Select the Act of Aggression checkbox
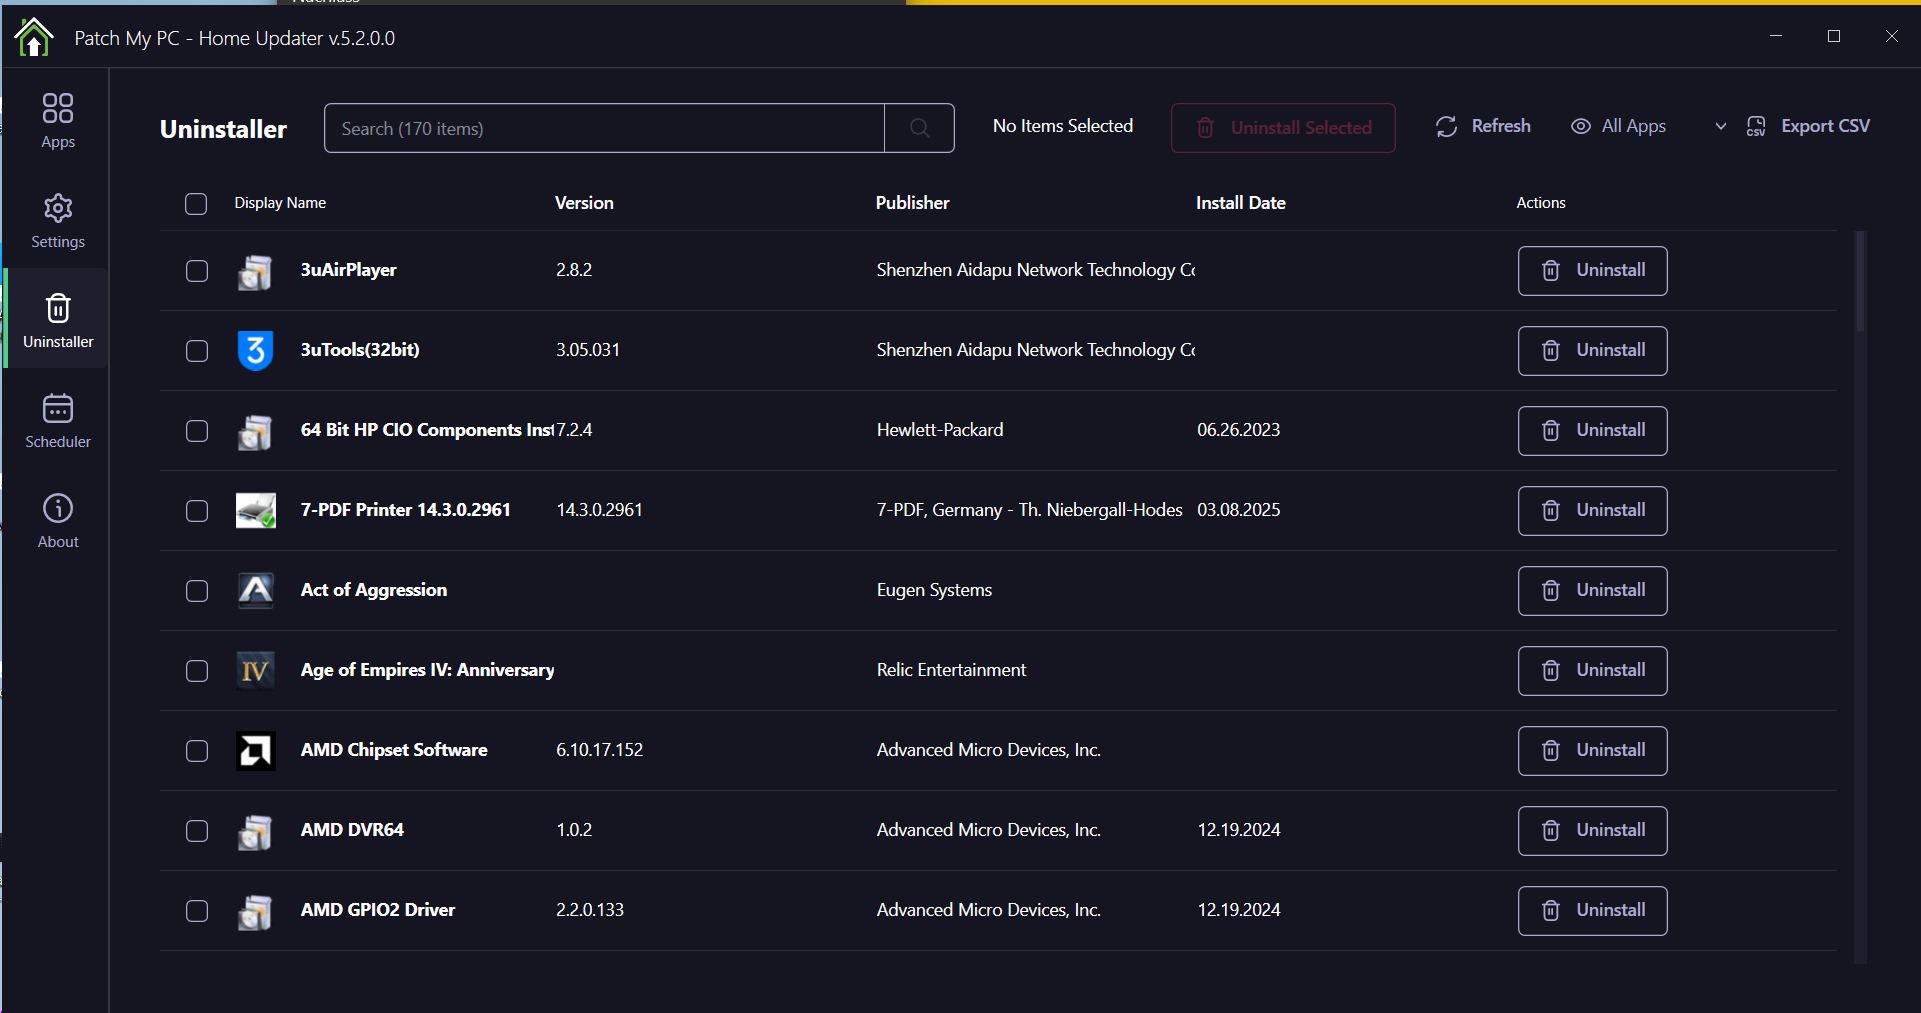Screen dimensions: 1921x1013 point(197,591)
